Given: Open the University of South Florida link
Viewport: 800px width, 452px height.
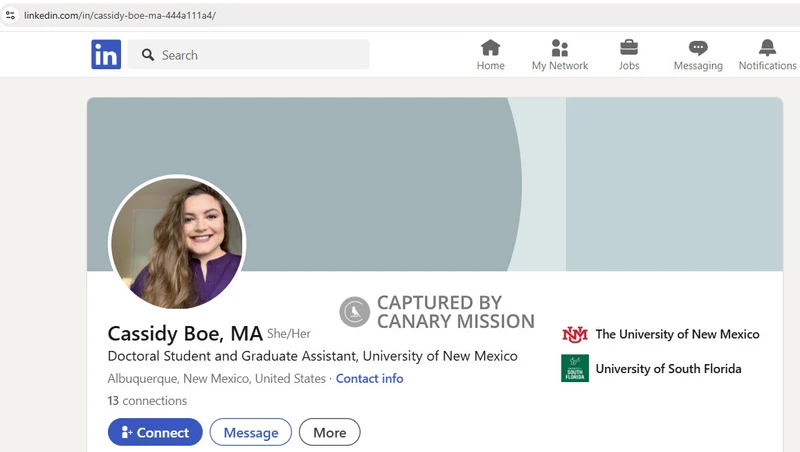Looking at the screenshot, I should click(668, 368).
